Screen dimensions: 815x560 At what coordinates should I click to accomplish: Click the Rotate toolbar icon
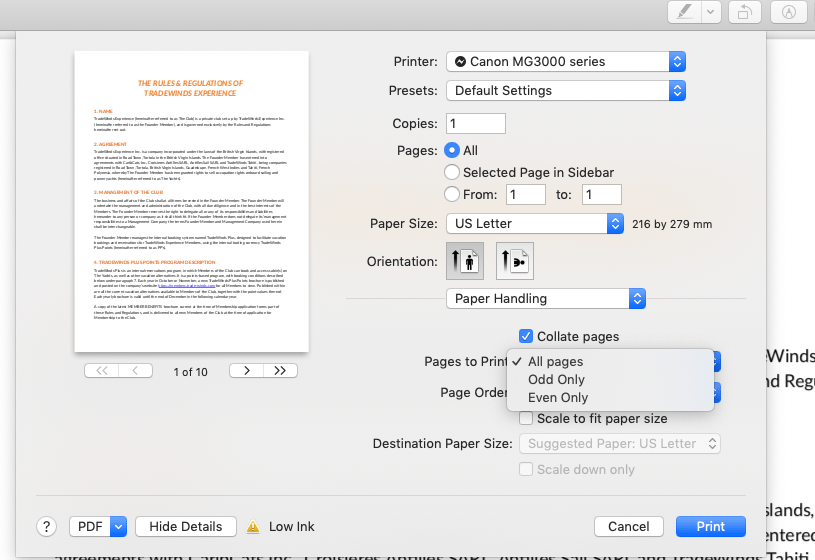(745, 11)
